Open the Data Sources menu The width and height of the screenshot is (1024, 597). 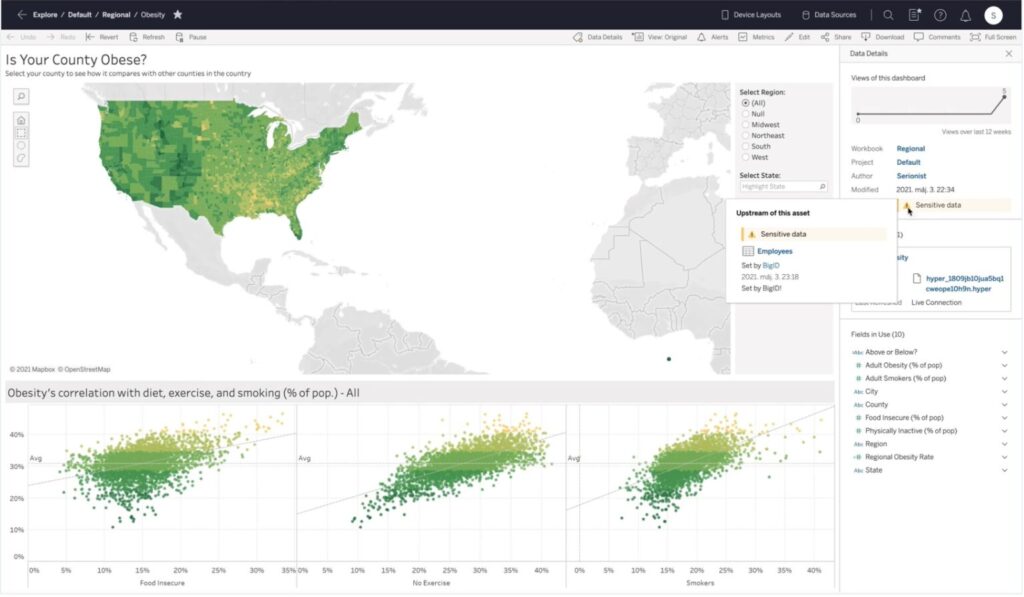828,15
